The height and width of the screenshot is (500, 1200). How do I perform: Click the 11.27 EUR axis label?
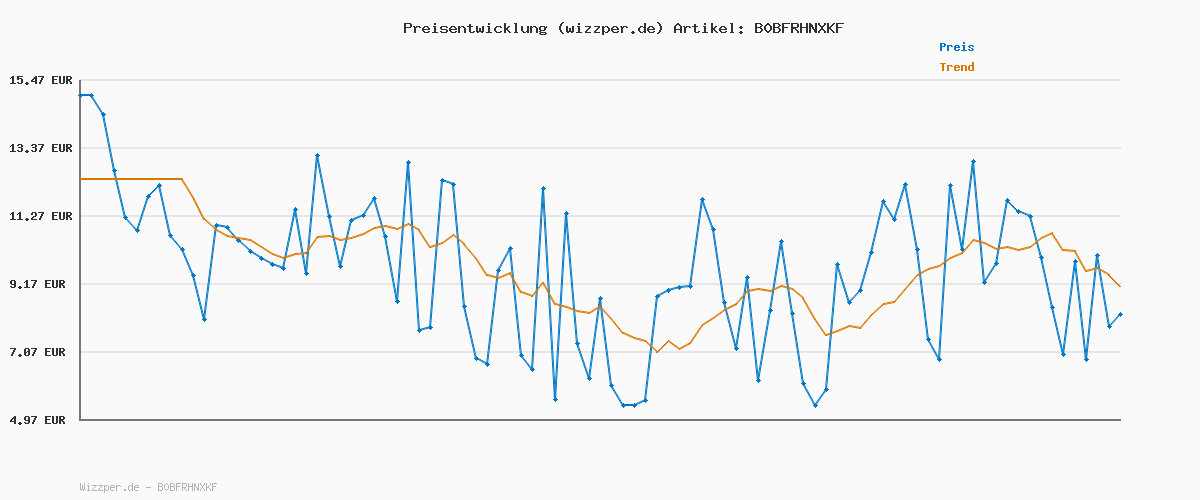coord(40,216)
